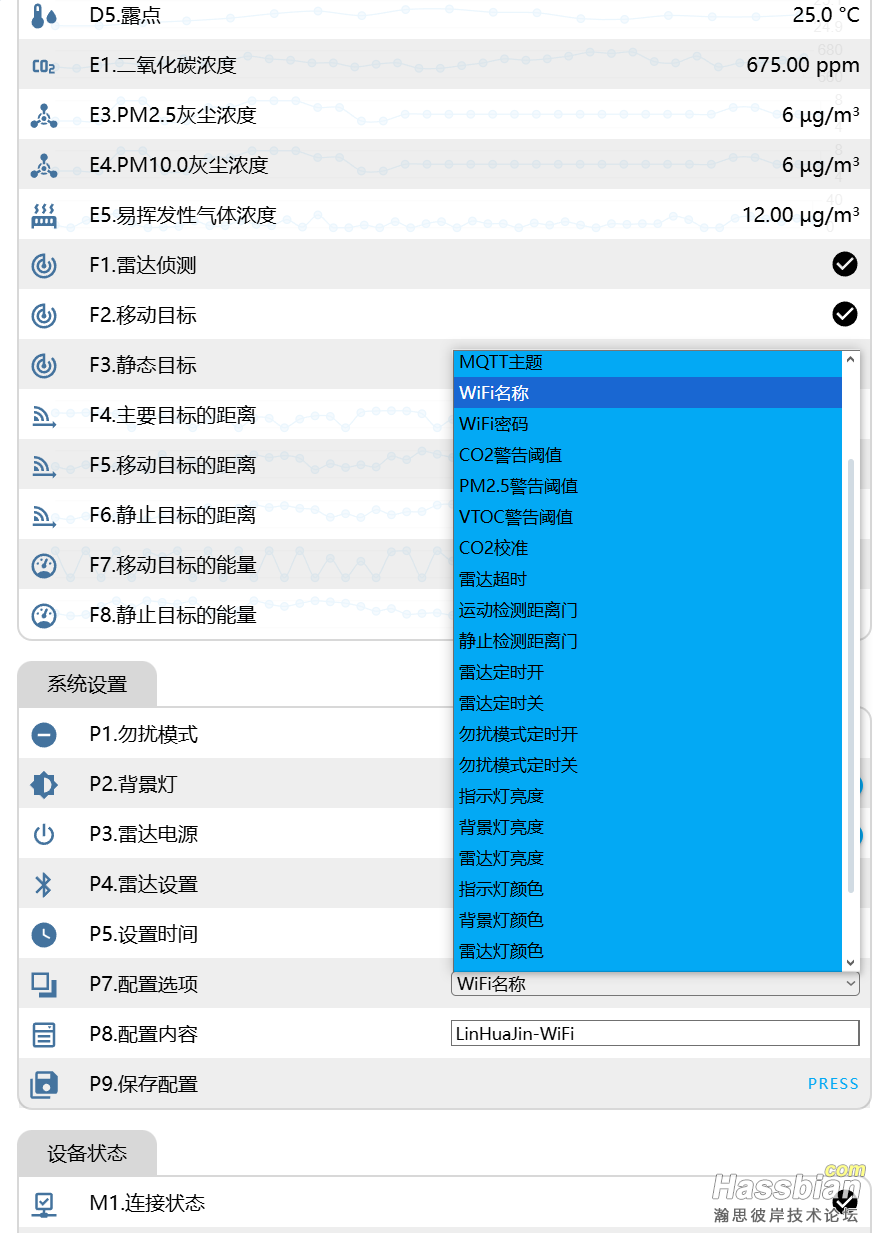Click the Bluetooth icon next to P4.雷达设置
This screenshot has height=1233, width=887.
(x=44, y=884)
